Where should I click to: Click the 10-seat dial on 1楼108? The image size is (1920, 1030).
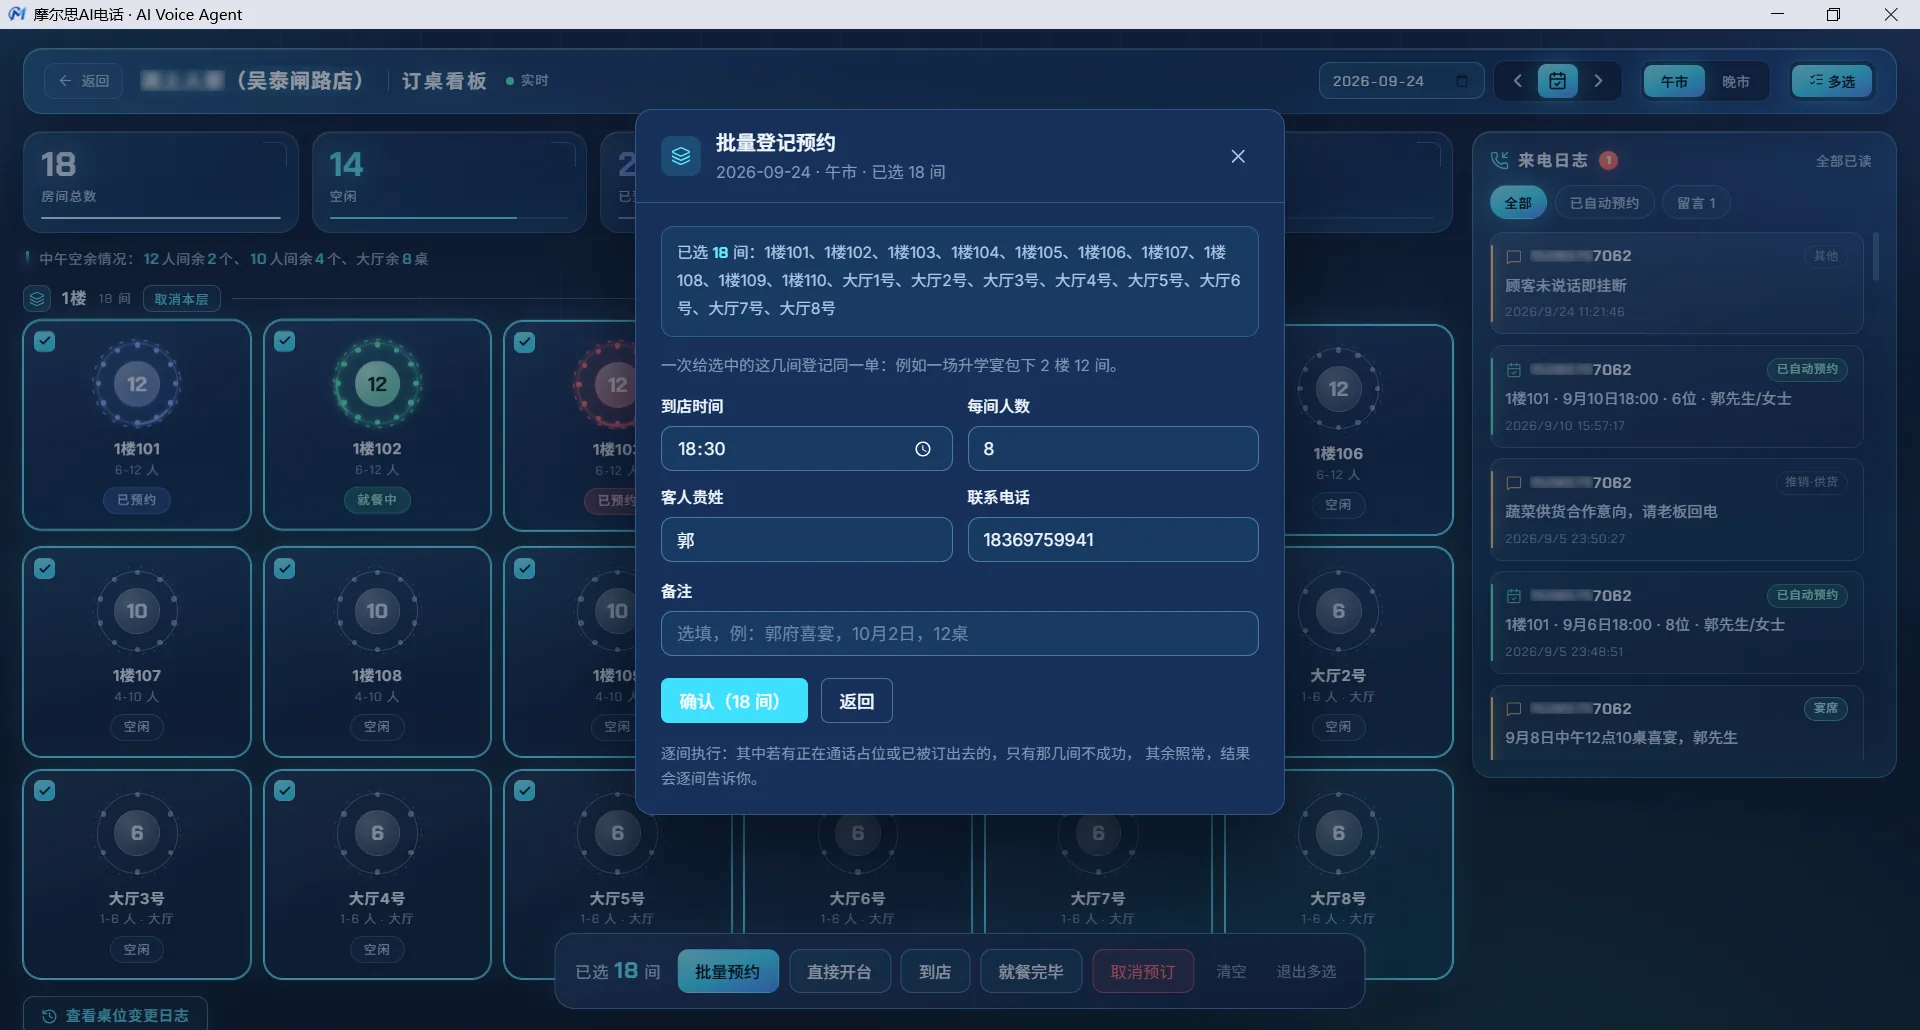coord(377,611)
